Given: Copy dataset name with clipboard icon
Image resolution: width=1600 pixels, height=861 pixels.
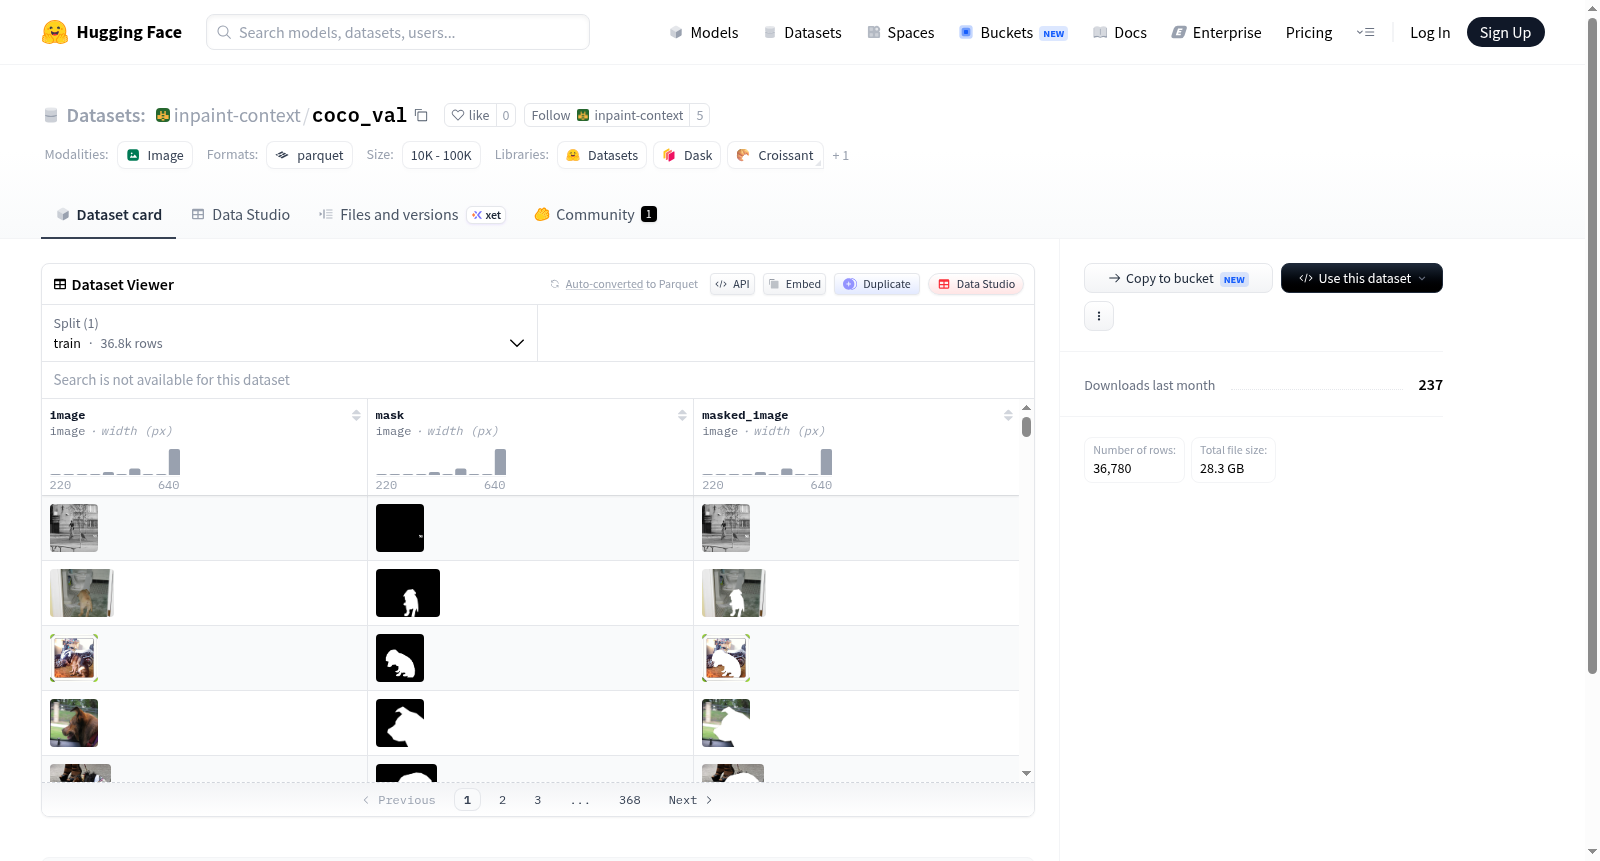Looking at the screenshot, I should (421, 115).
